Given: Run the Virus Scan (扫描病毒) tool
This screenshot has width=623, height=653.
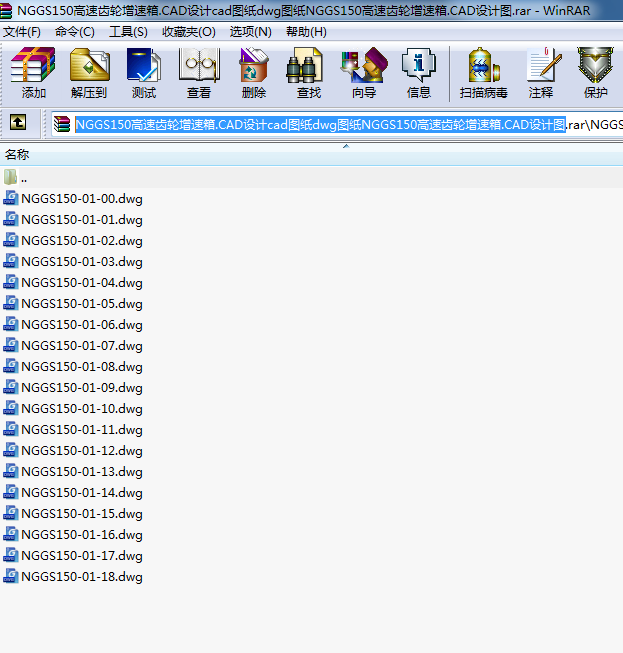Looking at the screenshot, I should tap(483, 73).
